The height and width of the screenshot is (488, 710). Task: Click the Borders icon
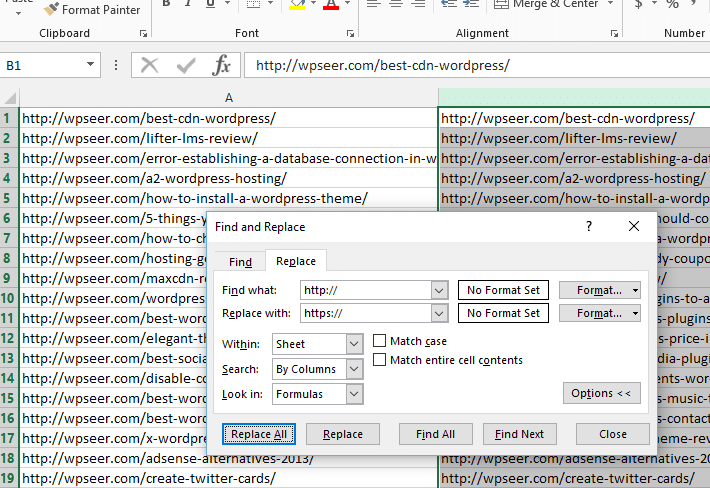click(253, 5)
